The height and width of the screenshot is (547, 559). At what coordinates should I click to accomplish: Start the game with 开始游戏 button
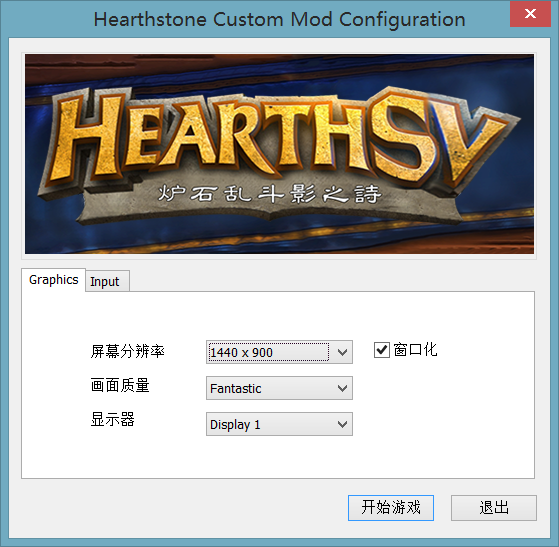click(x=391, y=508)
